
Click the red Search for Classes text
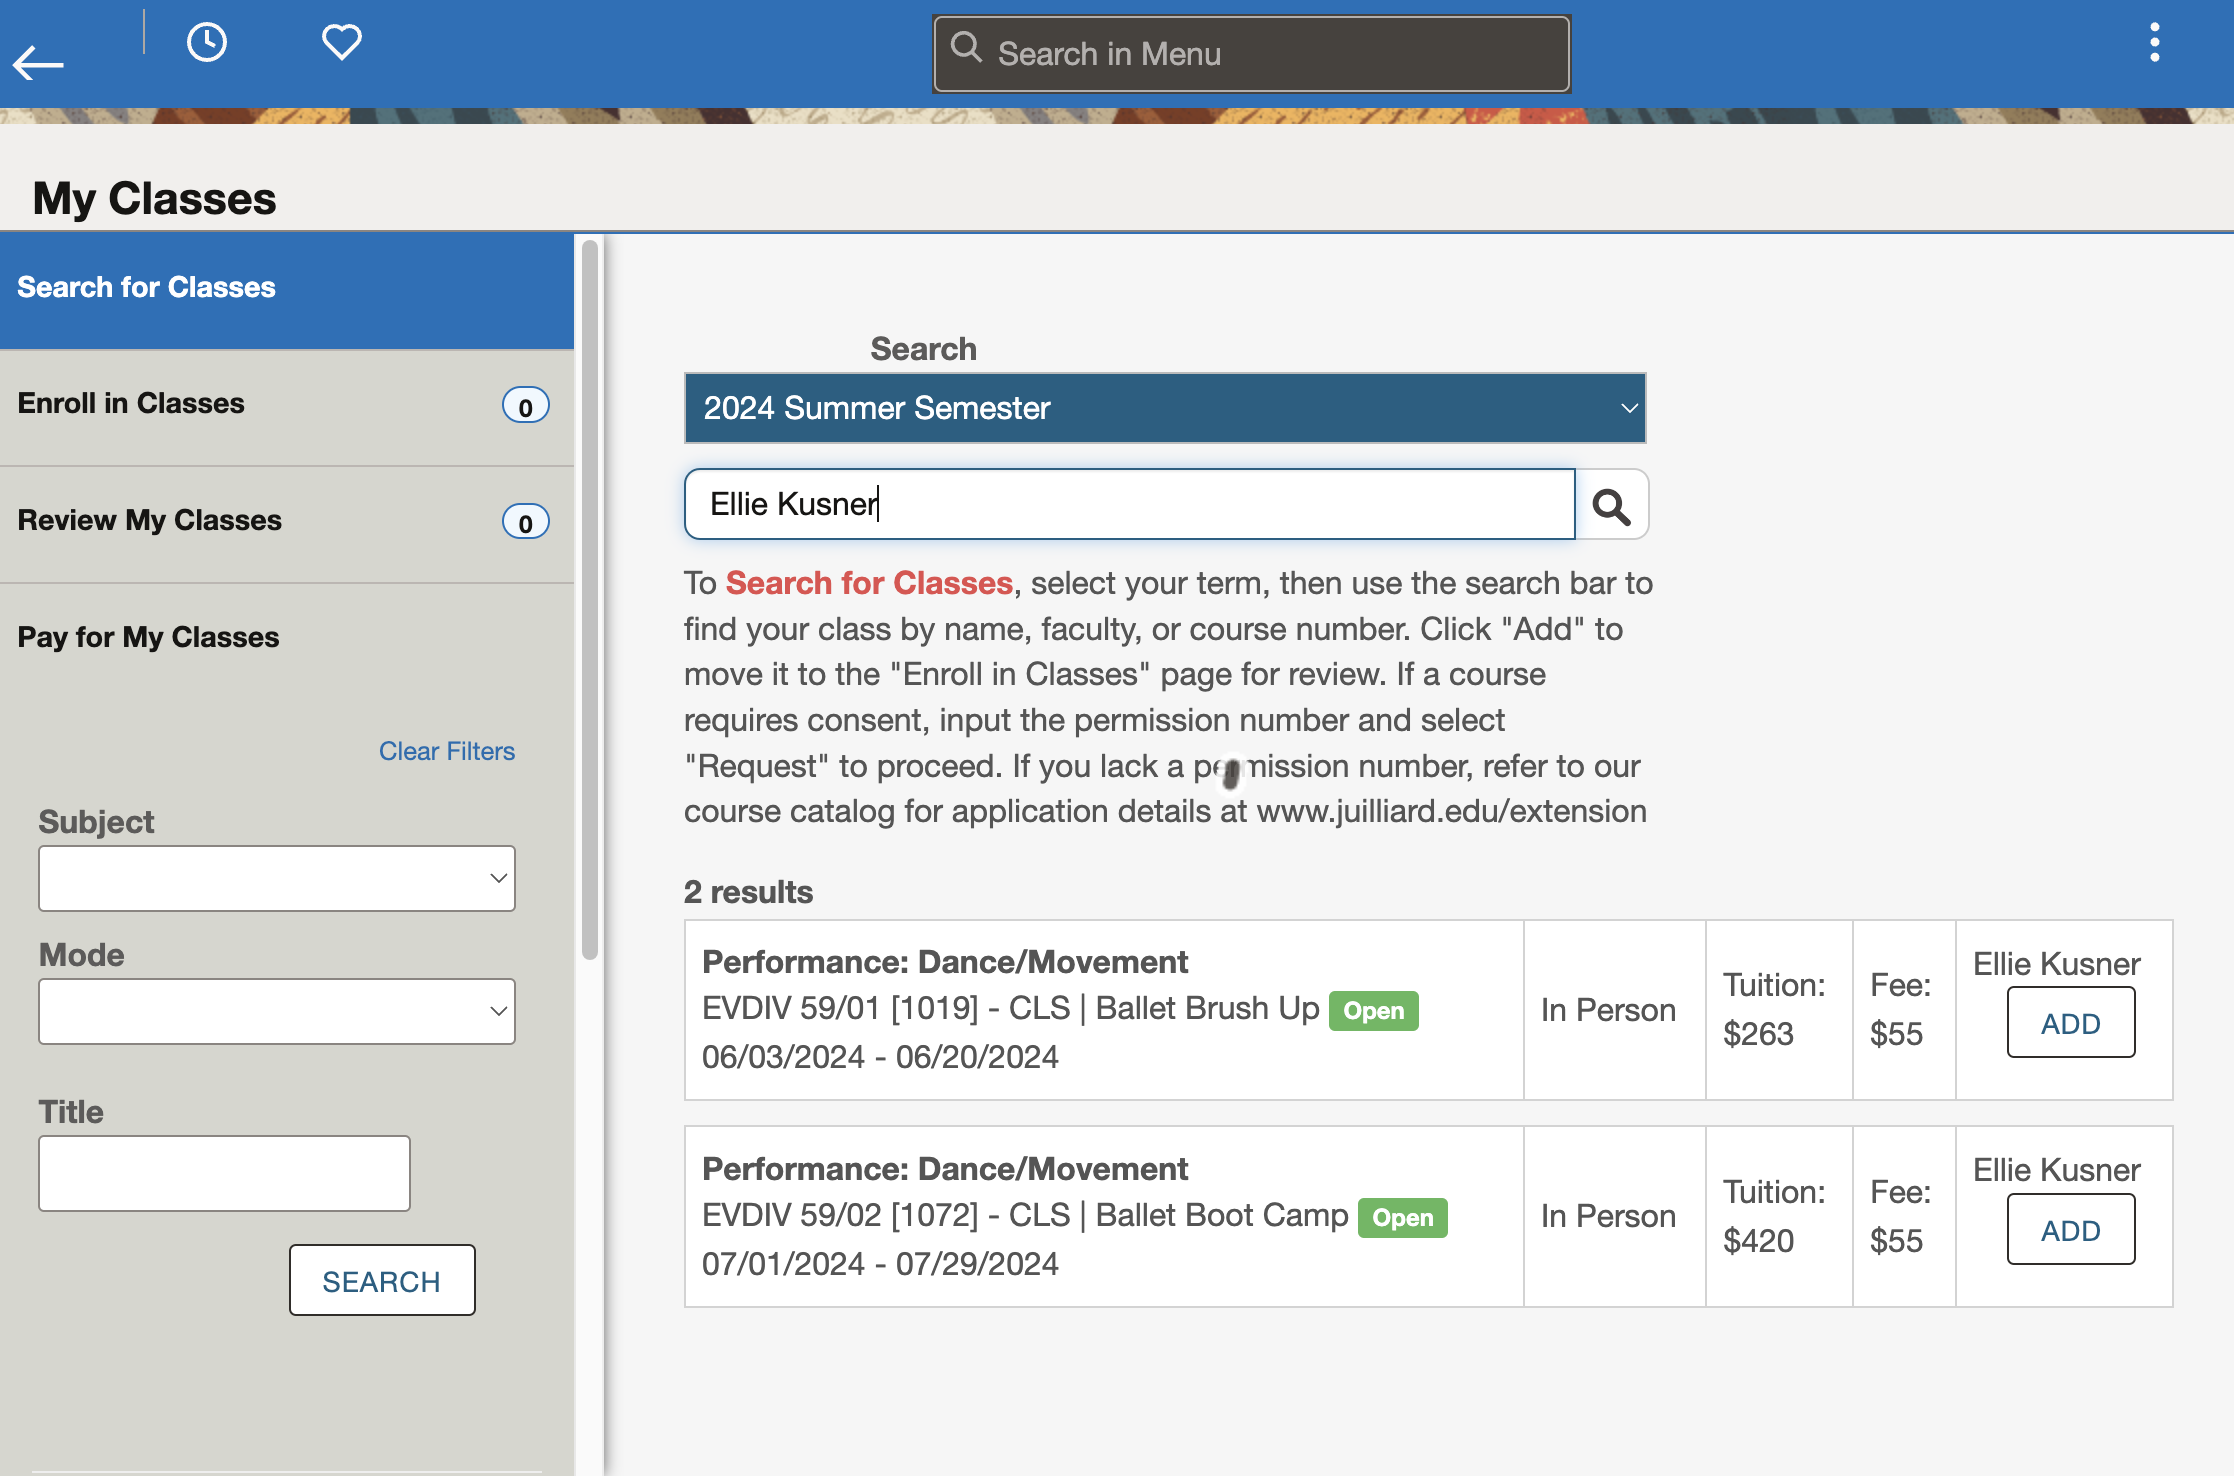coord(869,583)
